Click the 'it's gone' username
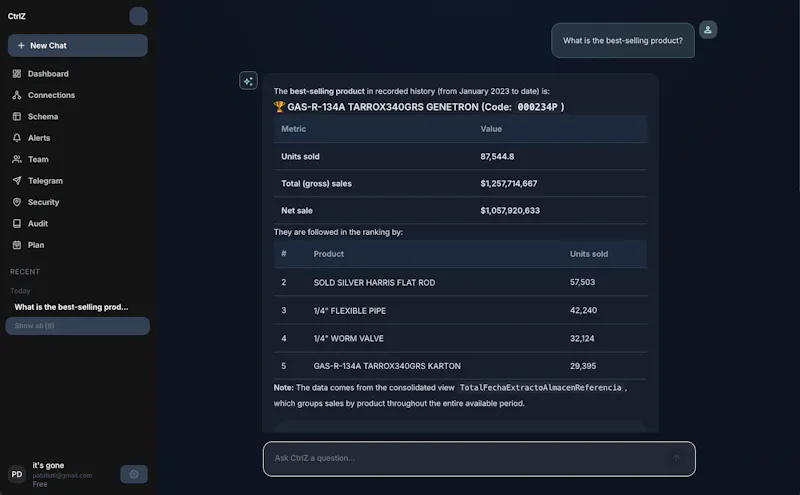Image resolution: width=800 pixels, height=495 pixels. 48,465
